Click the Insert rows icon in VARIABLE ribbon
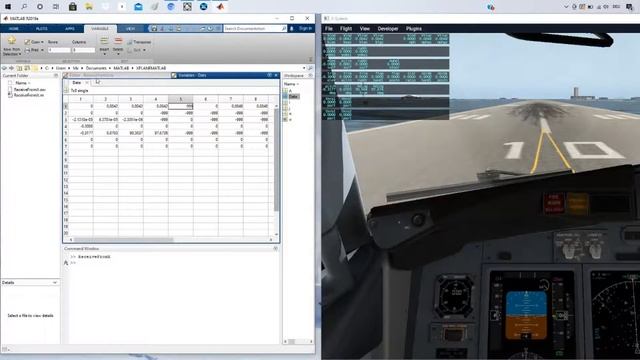Screen dimensions: 640x360 [104, 41]
